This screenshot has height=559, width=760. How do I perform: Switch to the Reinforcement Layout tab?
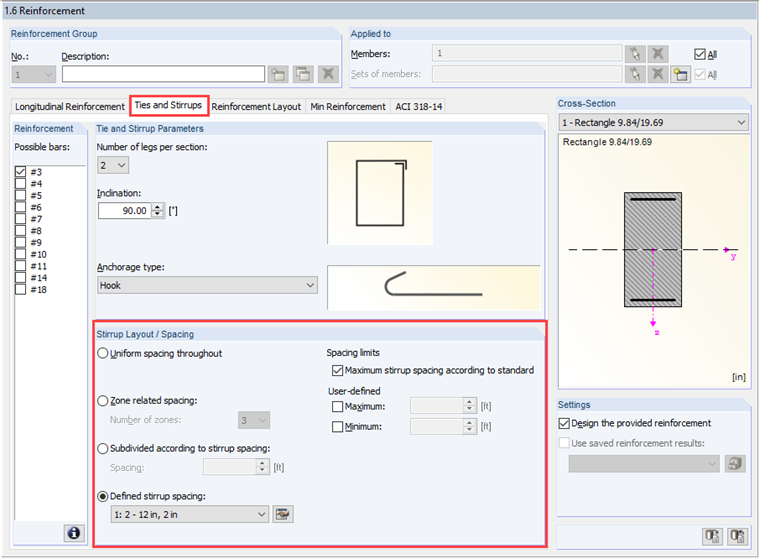pyautogui.click(x=256, y=107)
